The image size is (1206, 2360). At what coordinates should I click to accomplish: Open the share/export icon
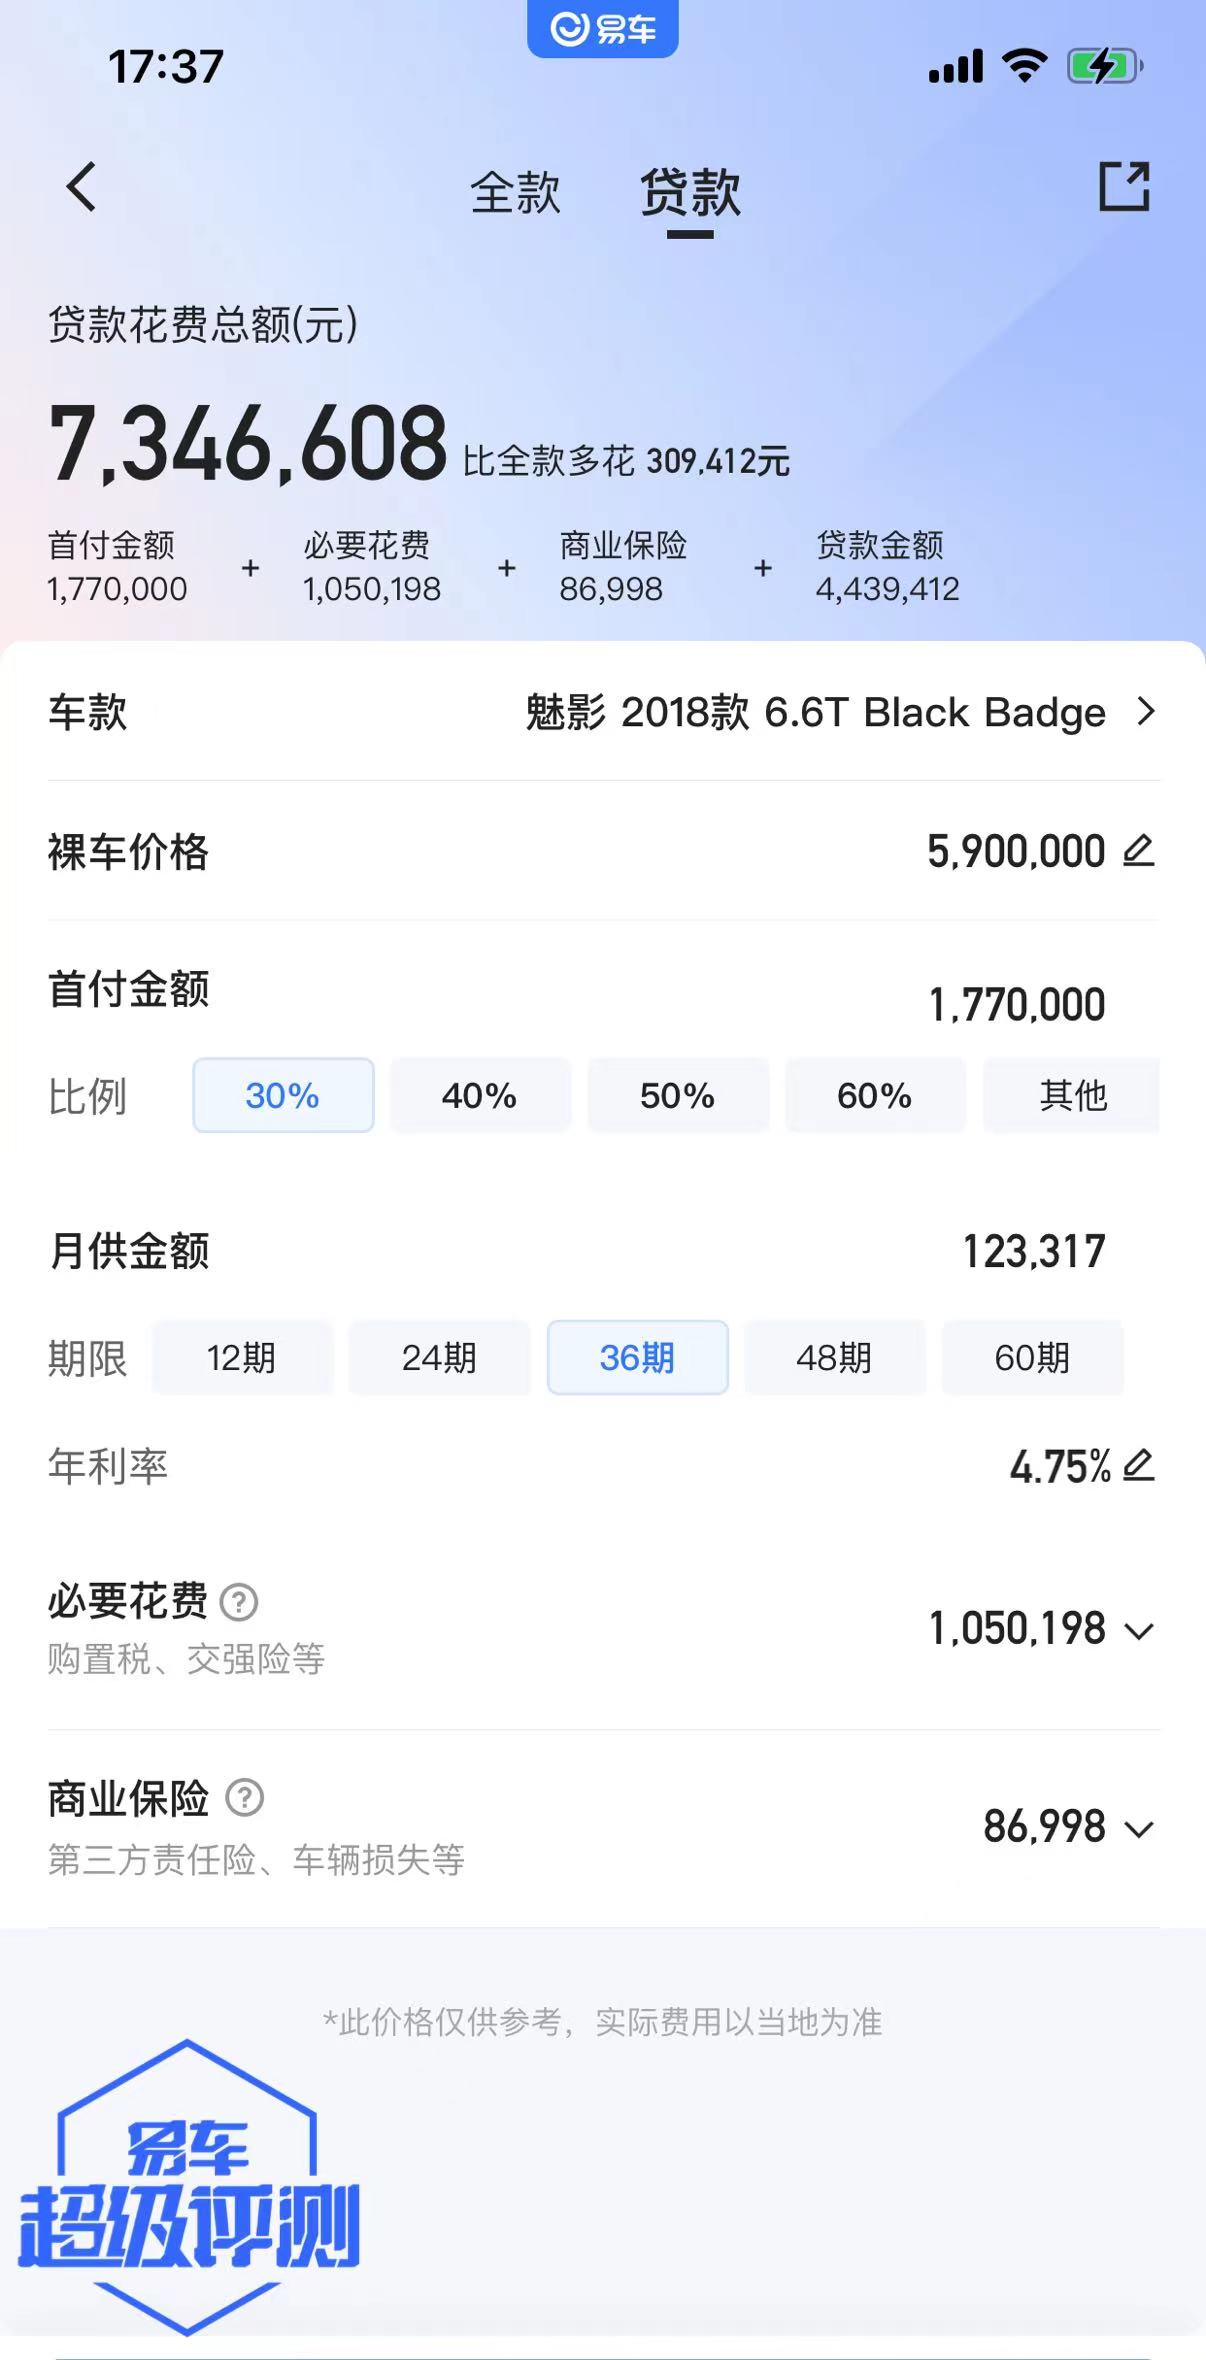click(1124, 187)
